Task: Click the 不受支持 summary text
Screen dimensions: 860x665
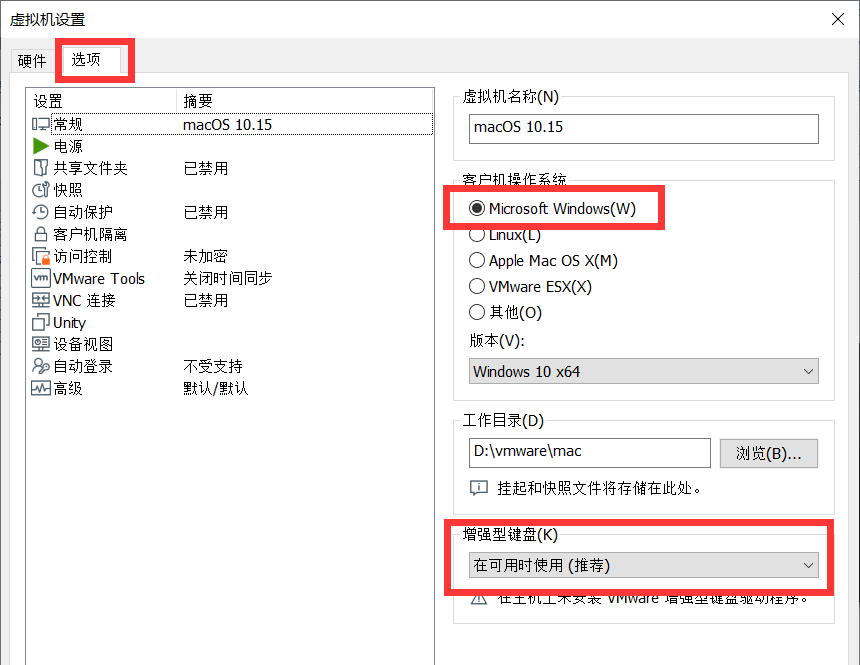Action: [x=213, y=366]
